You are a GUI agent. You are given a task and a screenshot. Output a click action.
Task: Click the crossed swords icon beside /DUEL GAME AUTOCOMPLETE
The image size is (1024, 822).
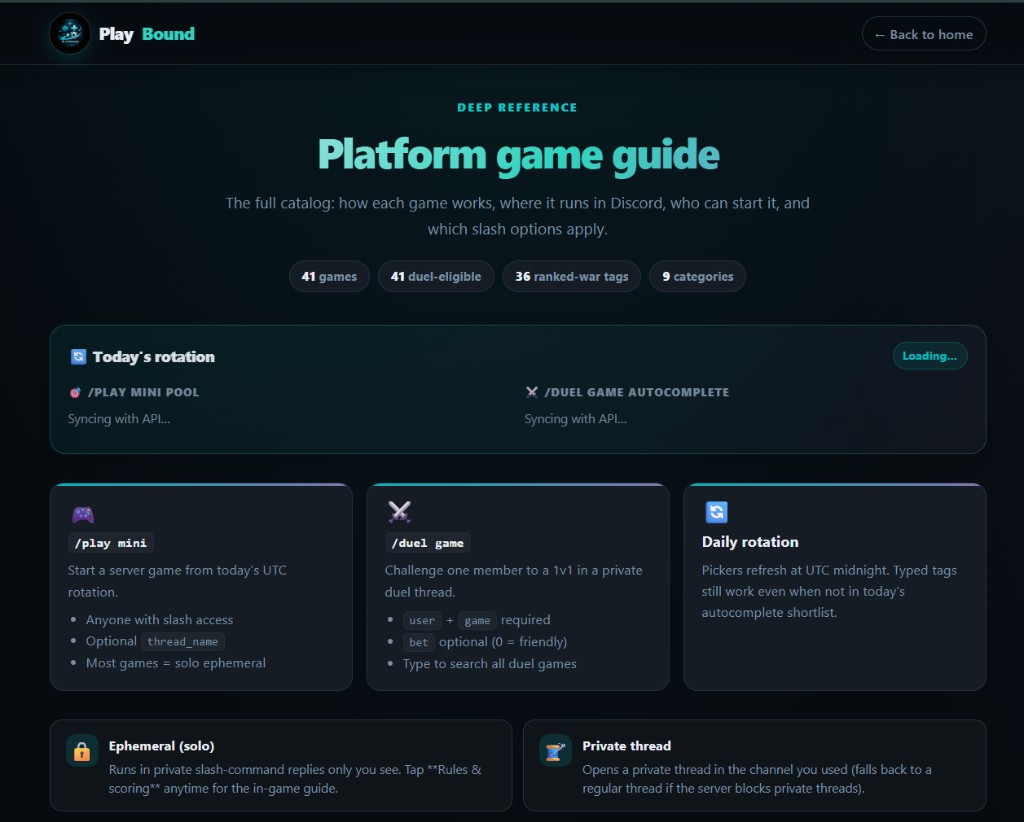click(x=532, y=392)
